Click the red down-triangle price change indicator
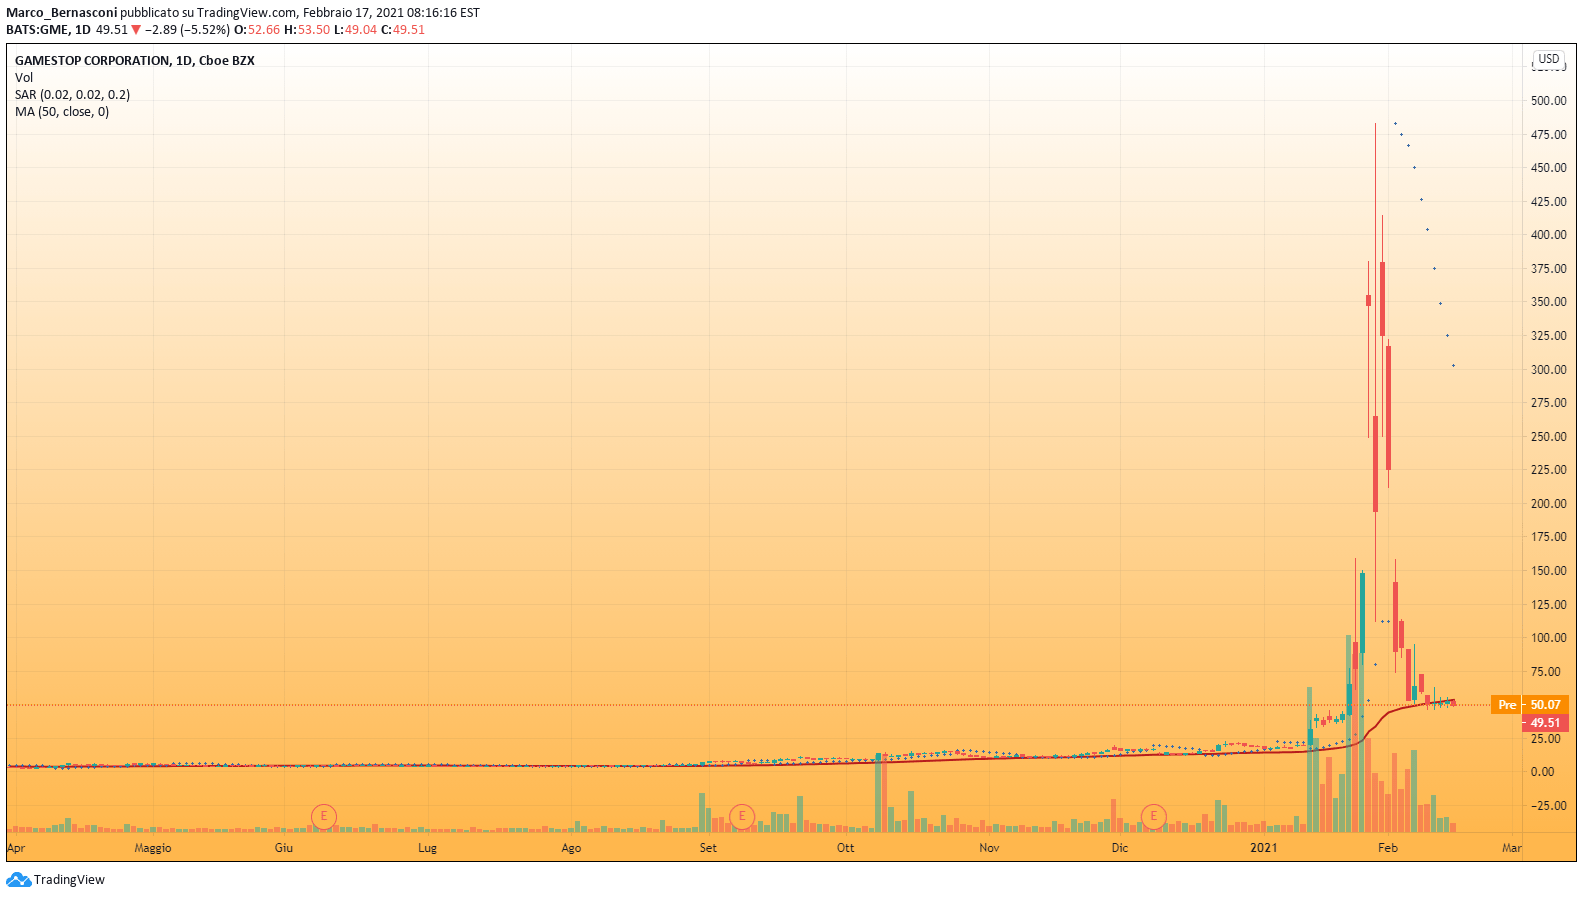 click(136, 30)
